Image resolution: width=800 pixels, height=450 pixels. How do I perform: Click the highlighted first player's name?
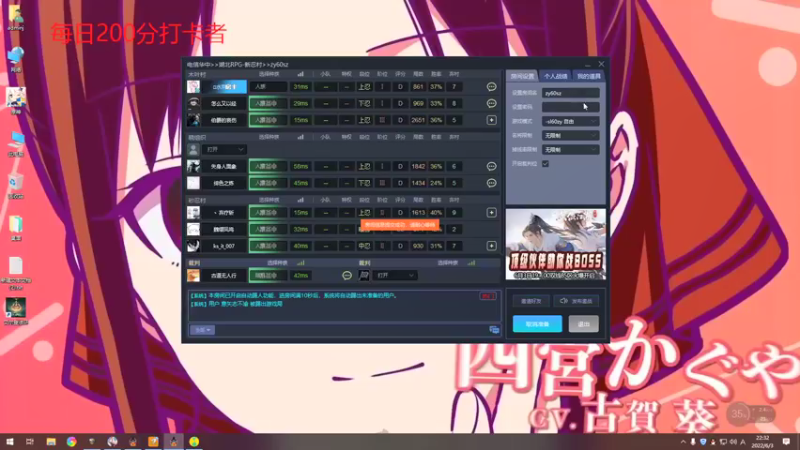pyautogui.click(x=224, y=87)
